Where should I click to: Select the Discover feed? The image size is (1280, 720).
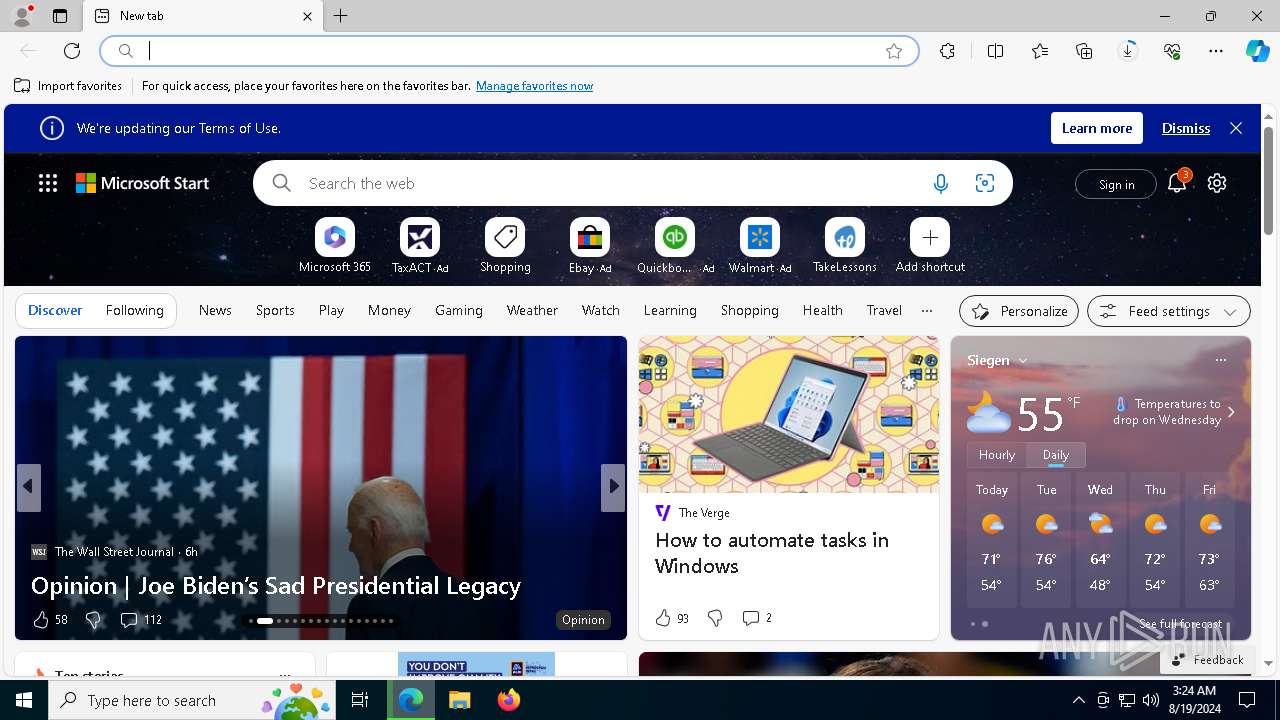point(55,311)
